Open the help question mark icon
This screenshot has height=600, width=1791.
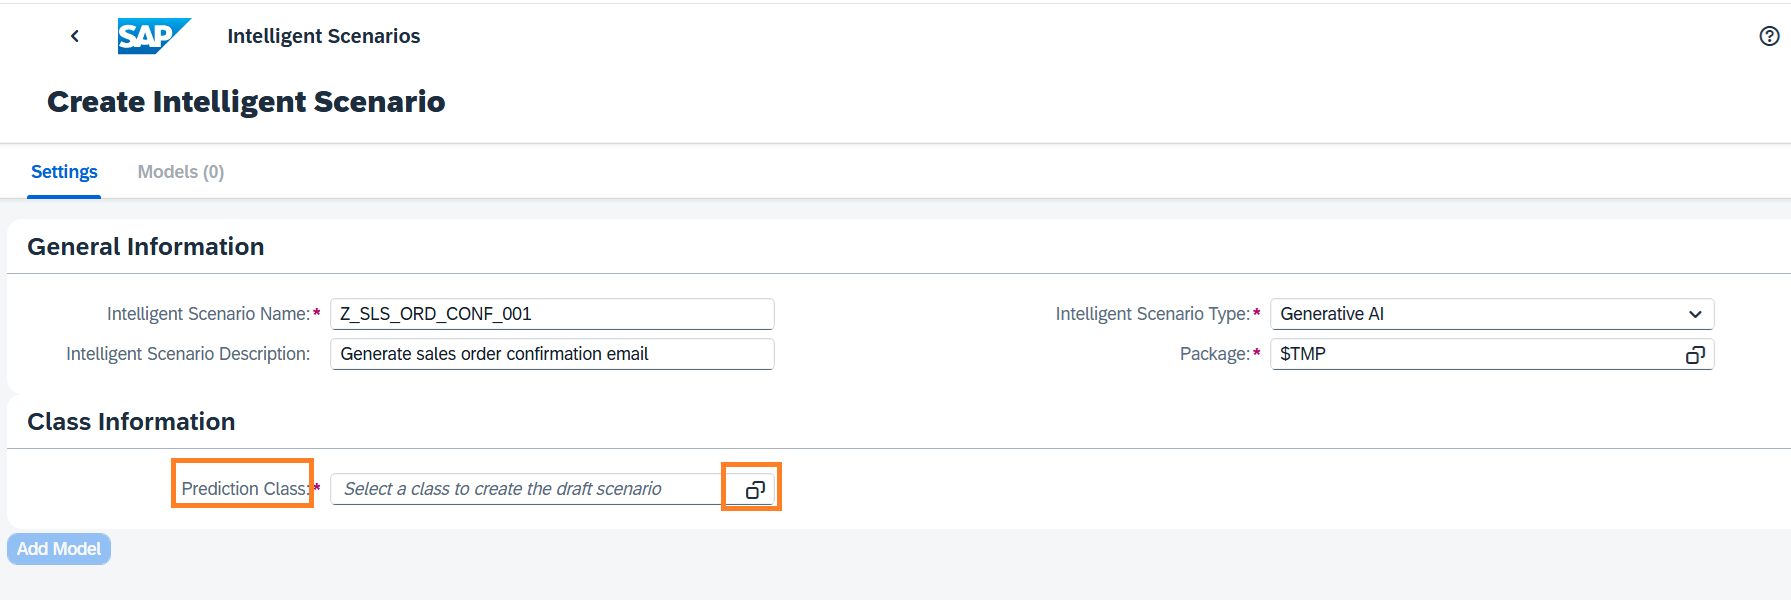[x=1768, y=36]
